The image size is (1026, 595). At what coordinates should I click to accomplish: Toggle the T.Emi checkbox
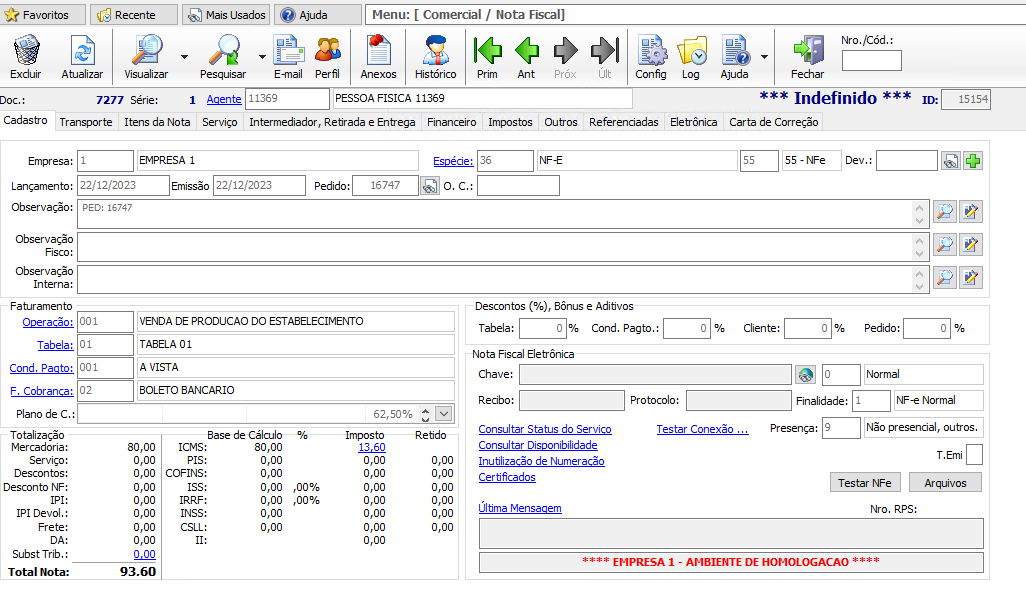pyautogui.click(x=974, y=454)
